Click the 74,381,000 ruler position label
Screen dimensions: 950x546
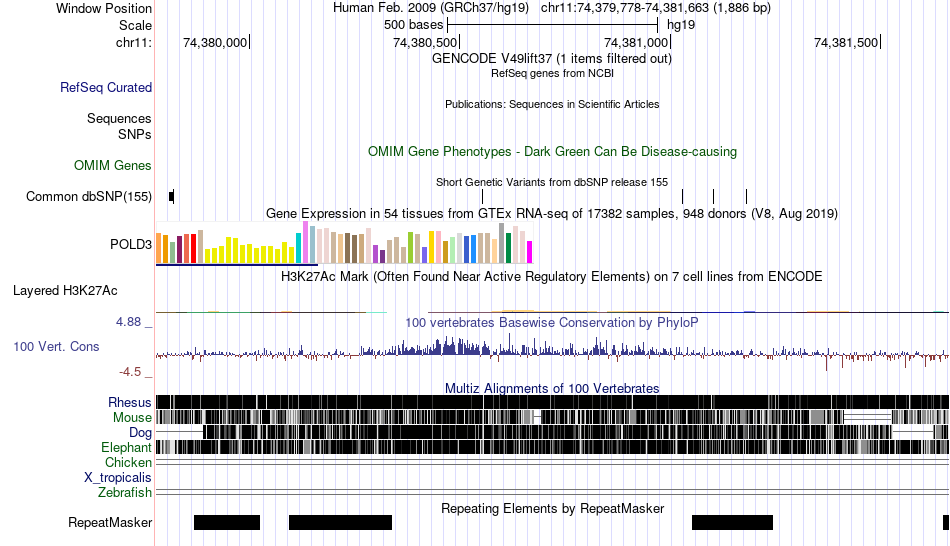[636, 42]
